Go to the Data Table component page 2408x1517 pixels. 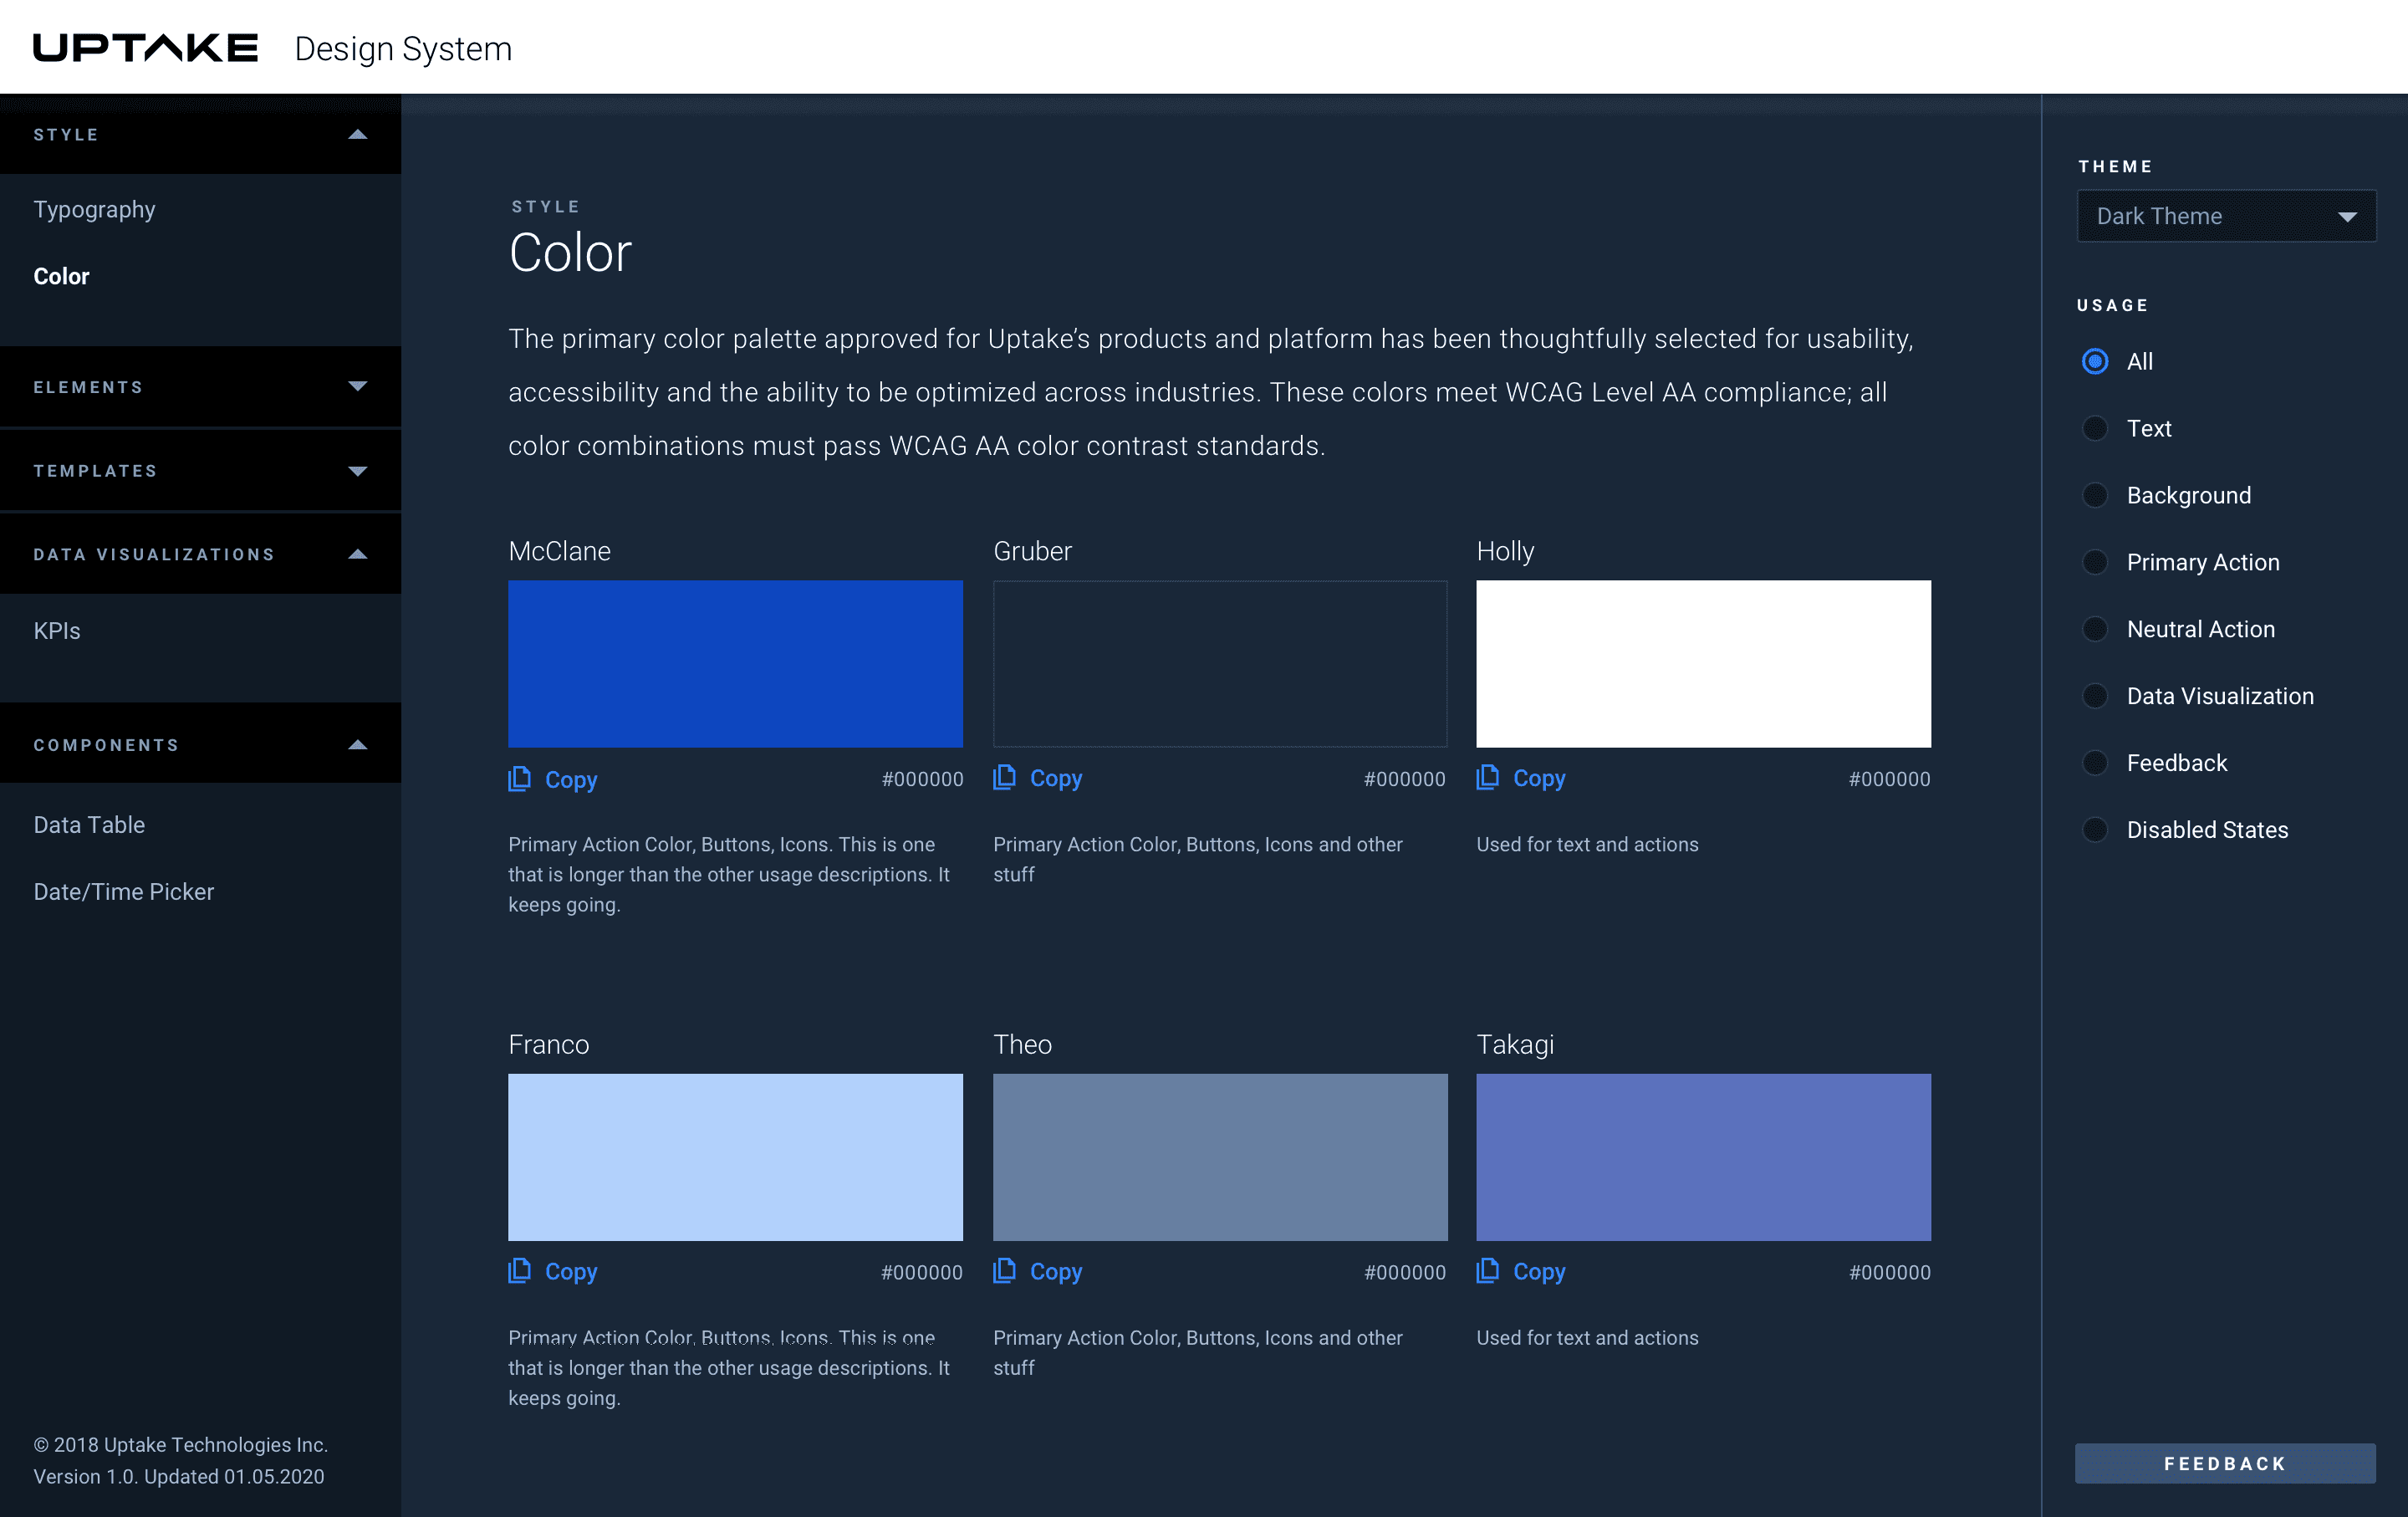tap(89, 825)
